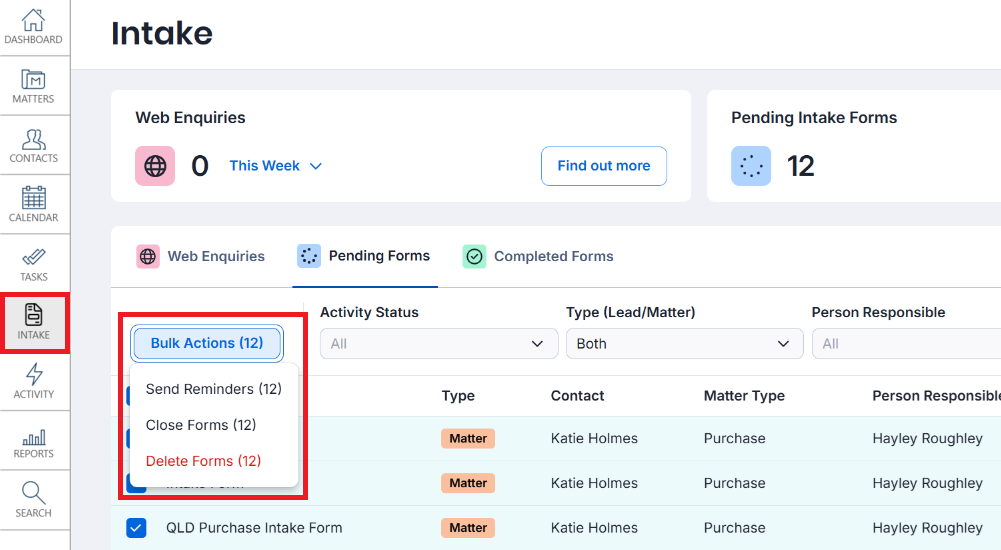Select Close Forms (12) menu option
This screenshot has height=550, width=1001.
201,425
